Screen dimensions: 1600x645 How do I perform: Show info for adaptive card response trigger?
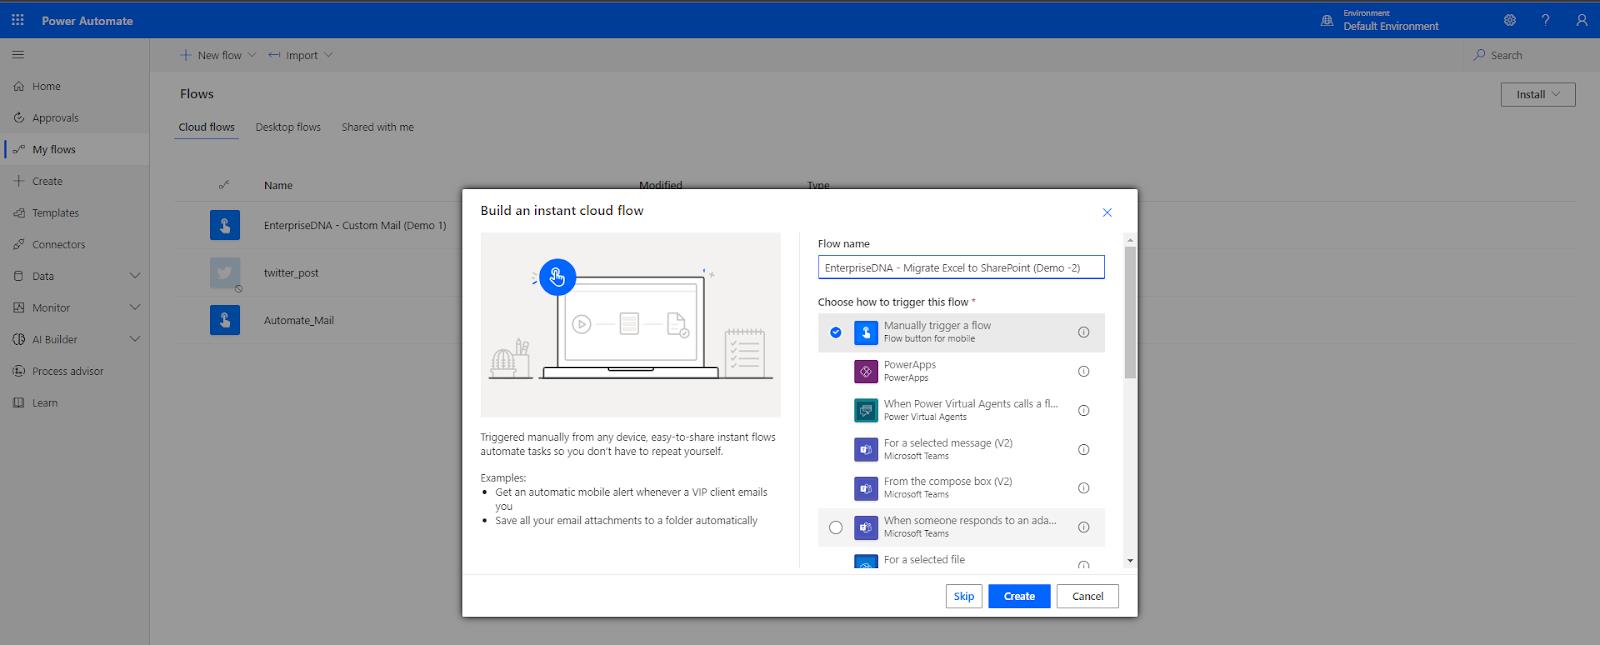point(1083,527)
